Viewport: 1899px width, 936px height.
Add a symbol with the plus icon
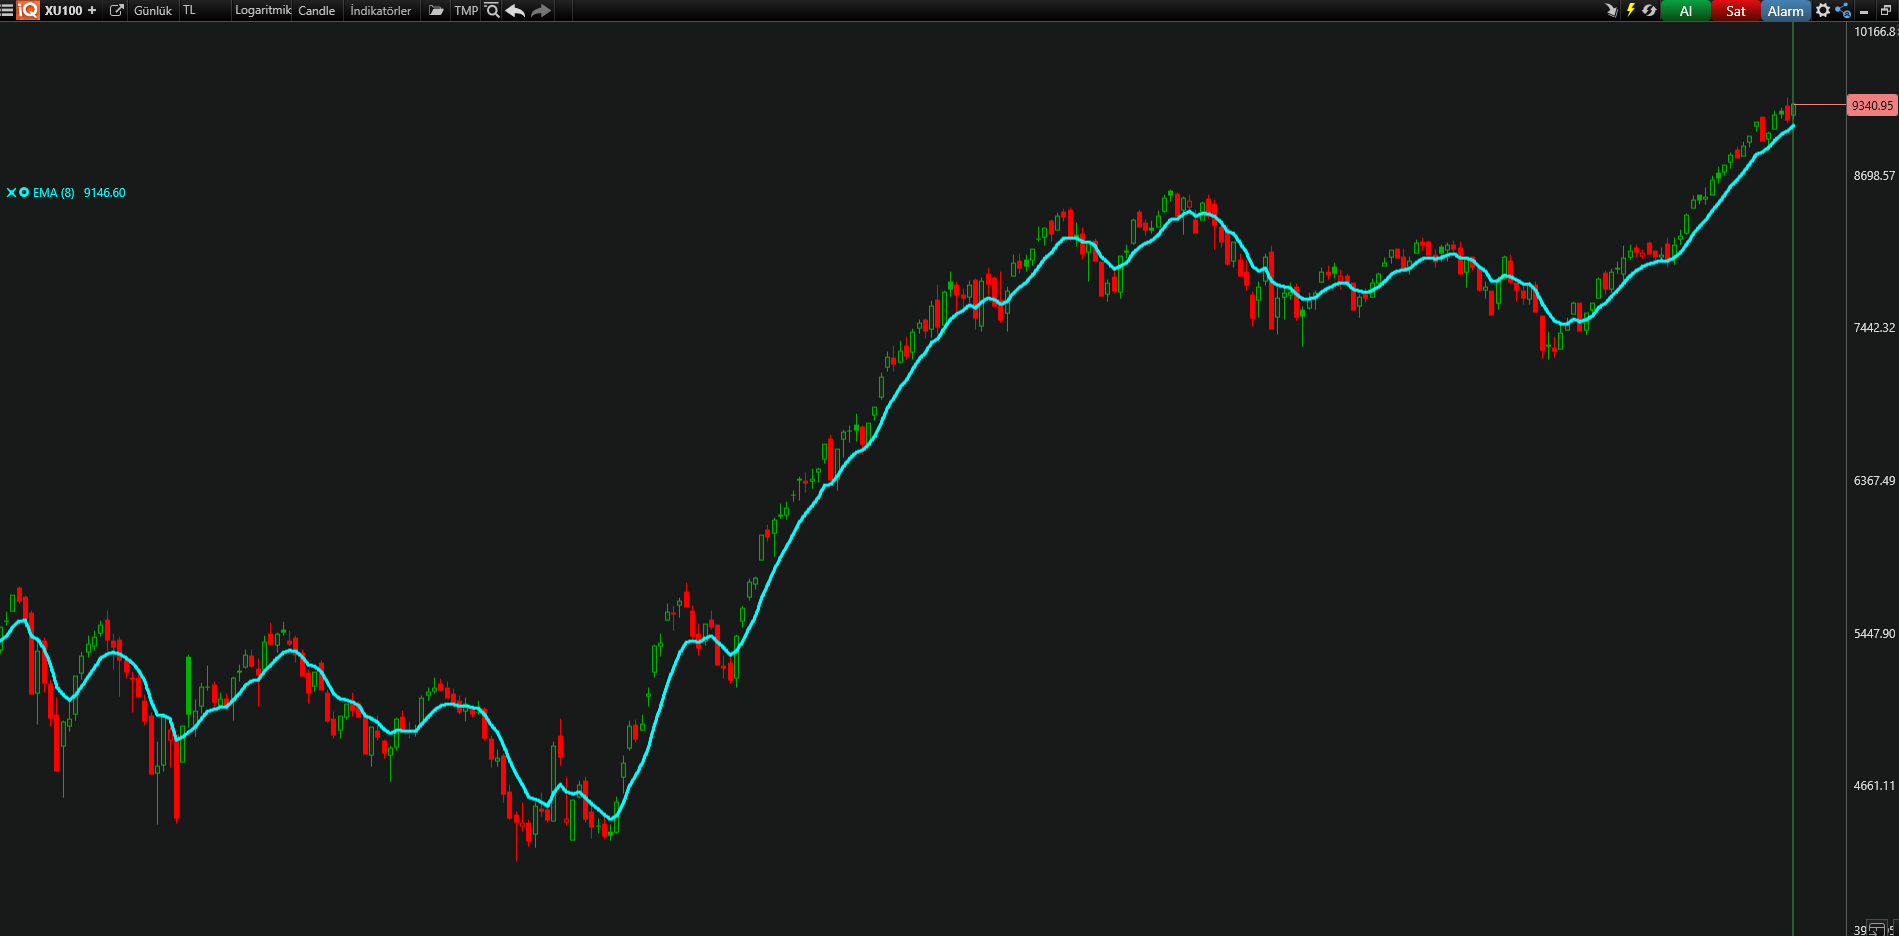(x=92, y=10)
